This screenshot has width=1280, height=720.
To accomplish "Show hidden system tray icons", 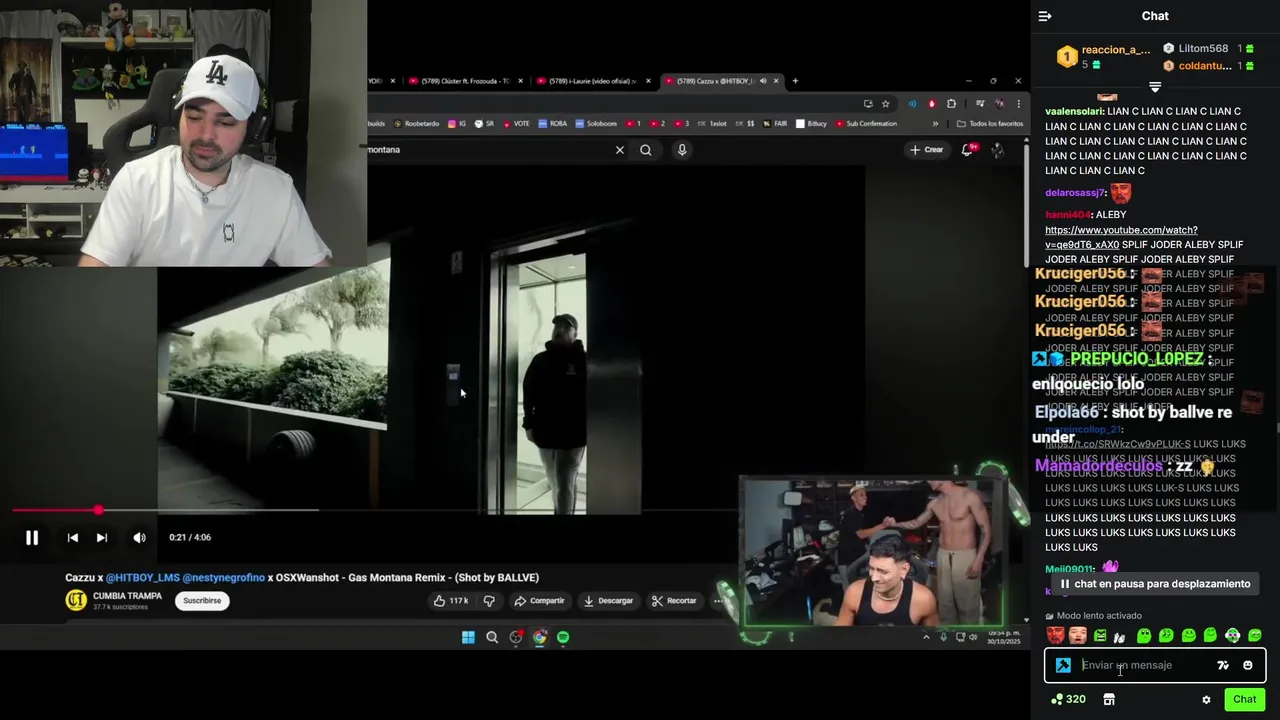I will click(x=926, y=637).
